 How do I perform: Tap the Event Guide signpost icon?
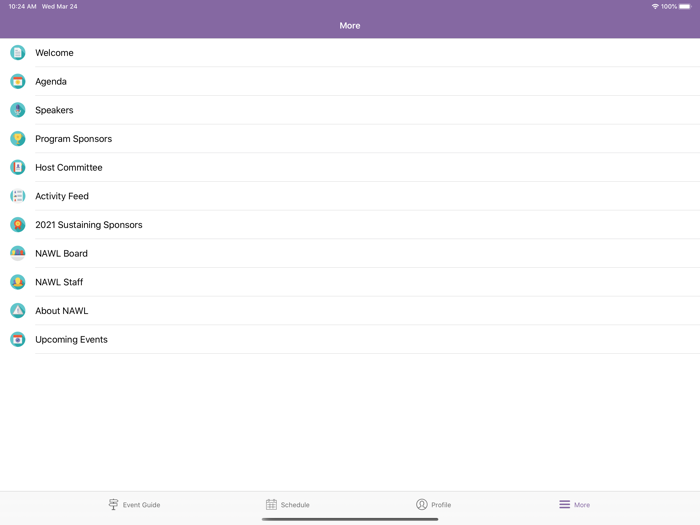[x=113, y=504]
